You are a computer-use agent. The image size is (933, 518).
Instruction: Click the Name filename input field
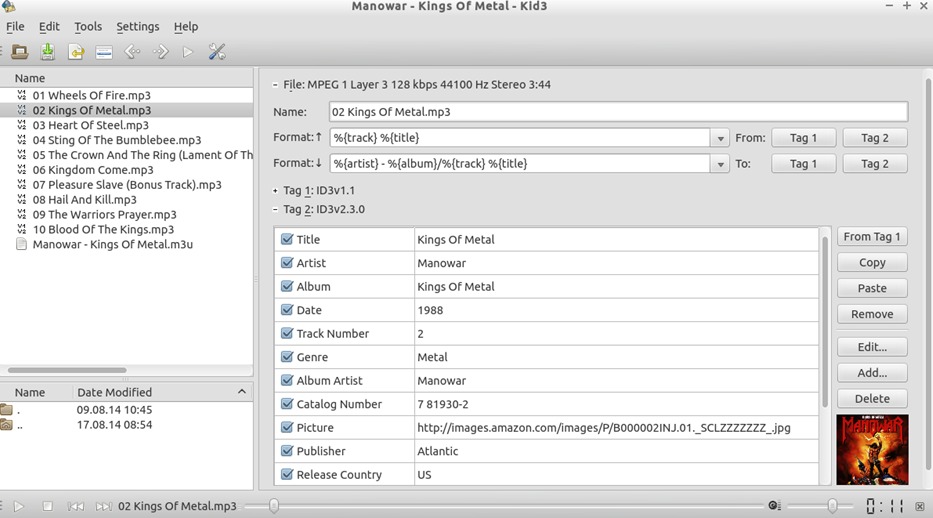click(618, 112)
